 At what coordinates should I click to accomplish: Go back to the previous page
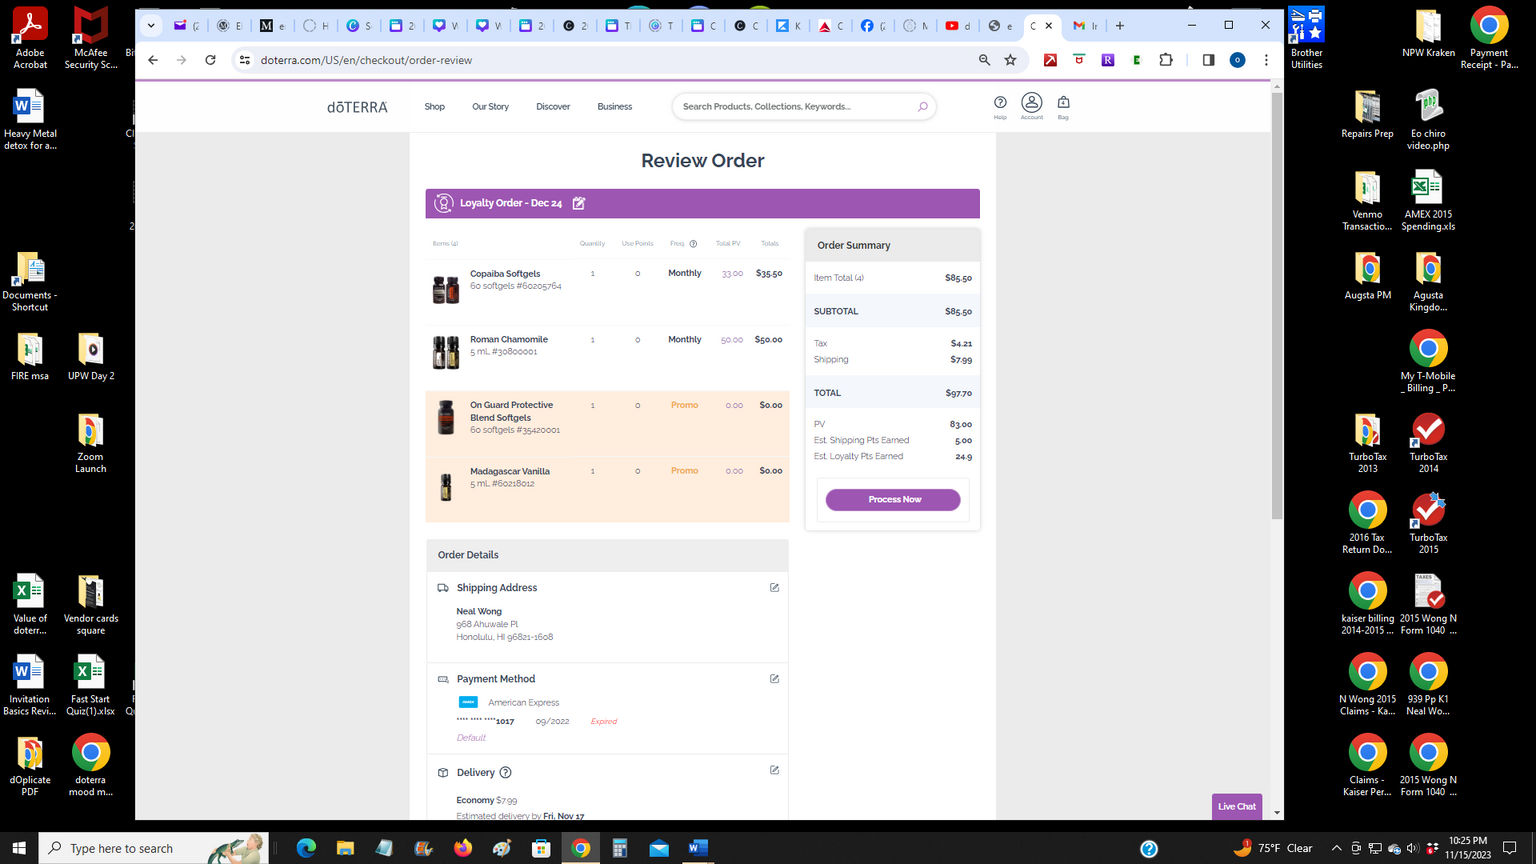point(153,60)
